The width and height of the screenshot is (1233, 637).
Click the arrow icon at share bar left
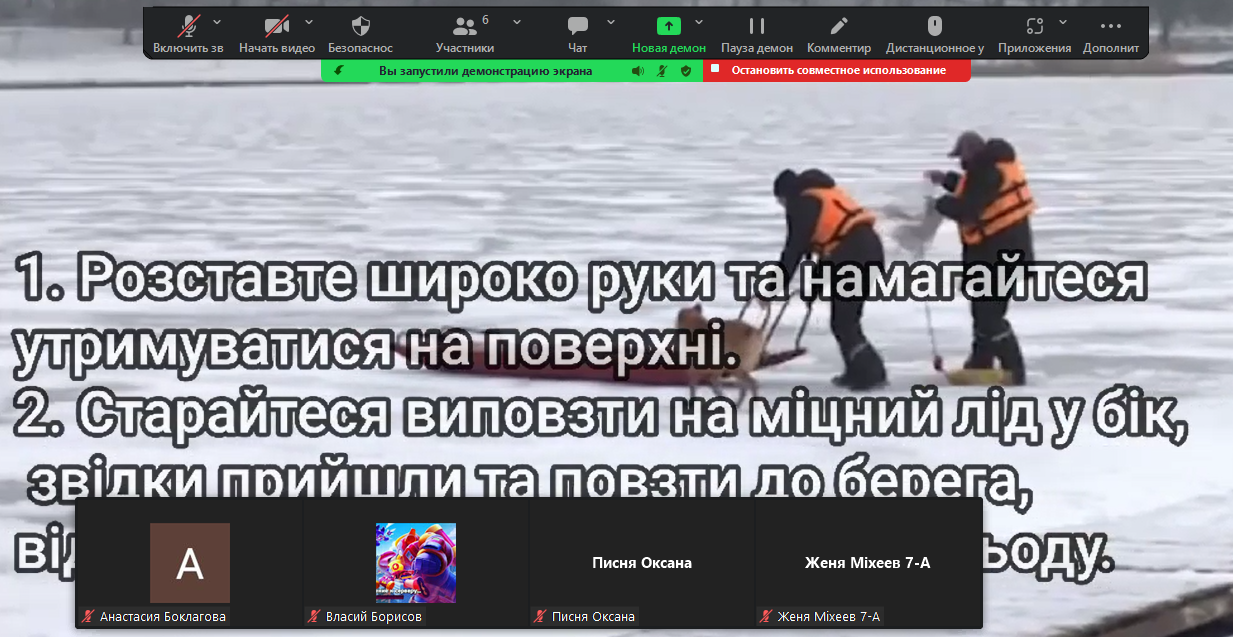click(x=339, y=71)
